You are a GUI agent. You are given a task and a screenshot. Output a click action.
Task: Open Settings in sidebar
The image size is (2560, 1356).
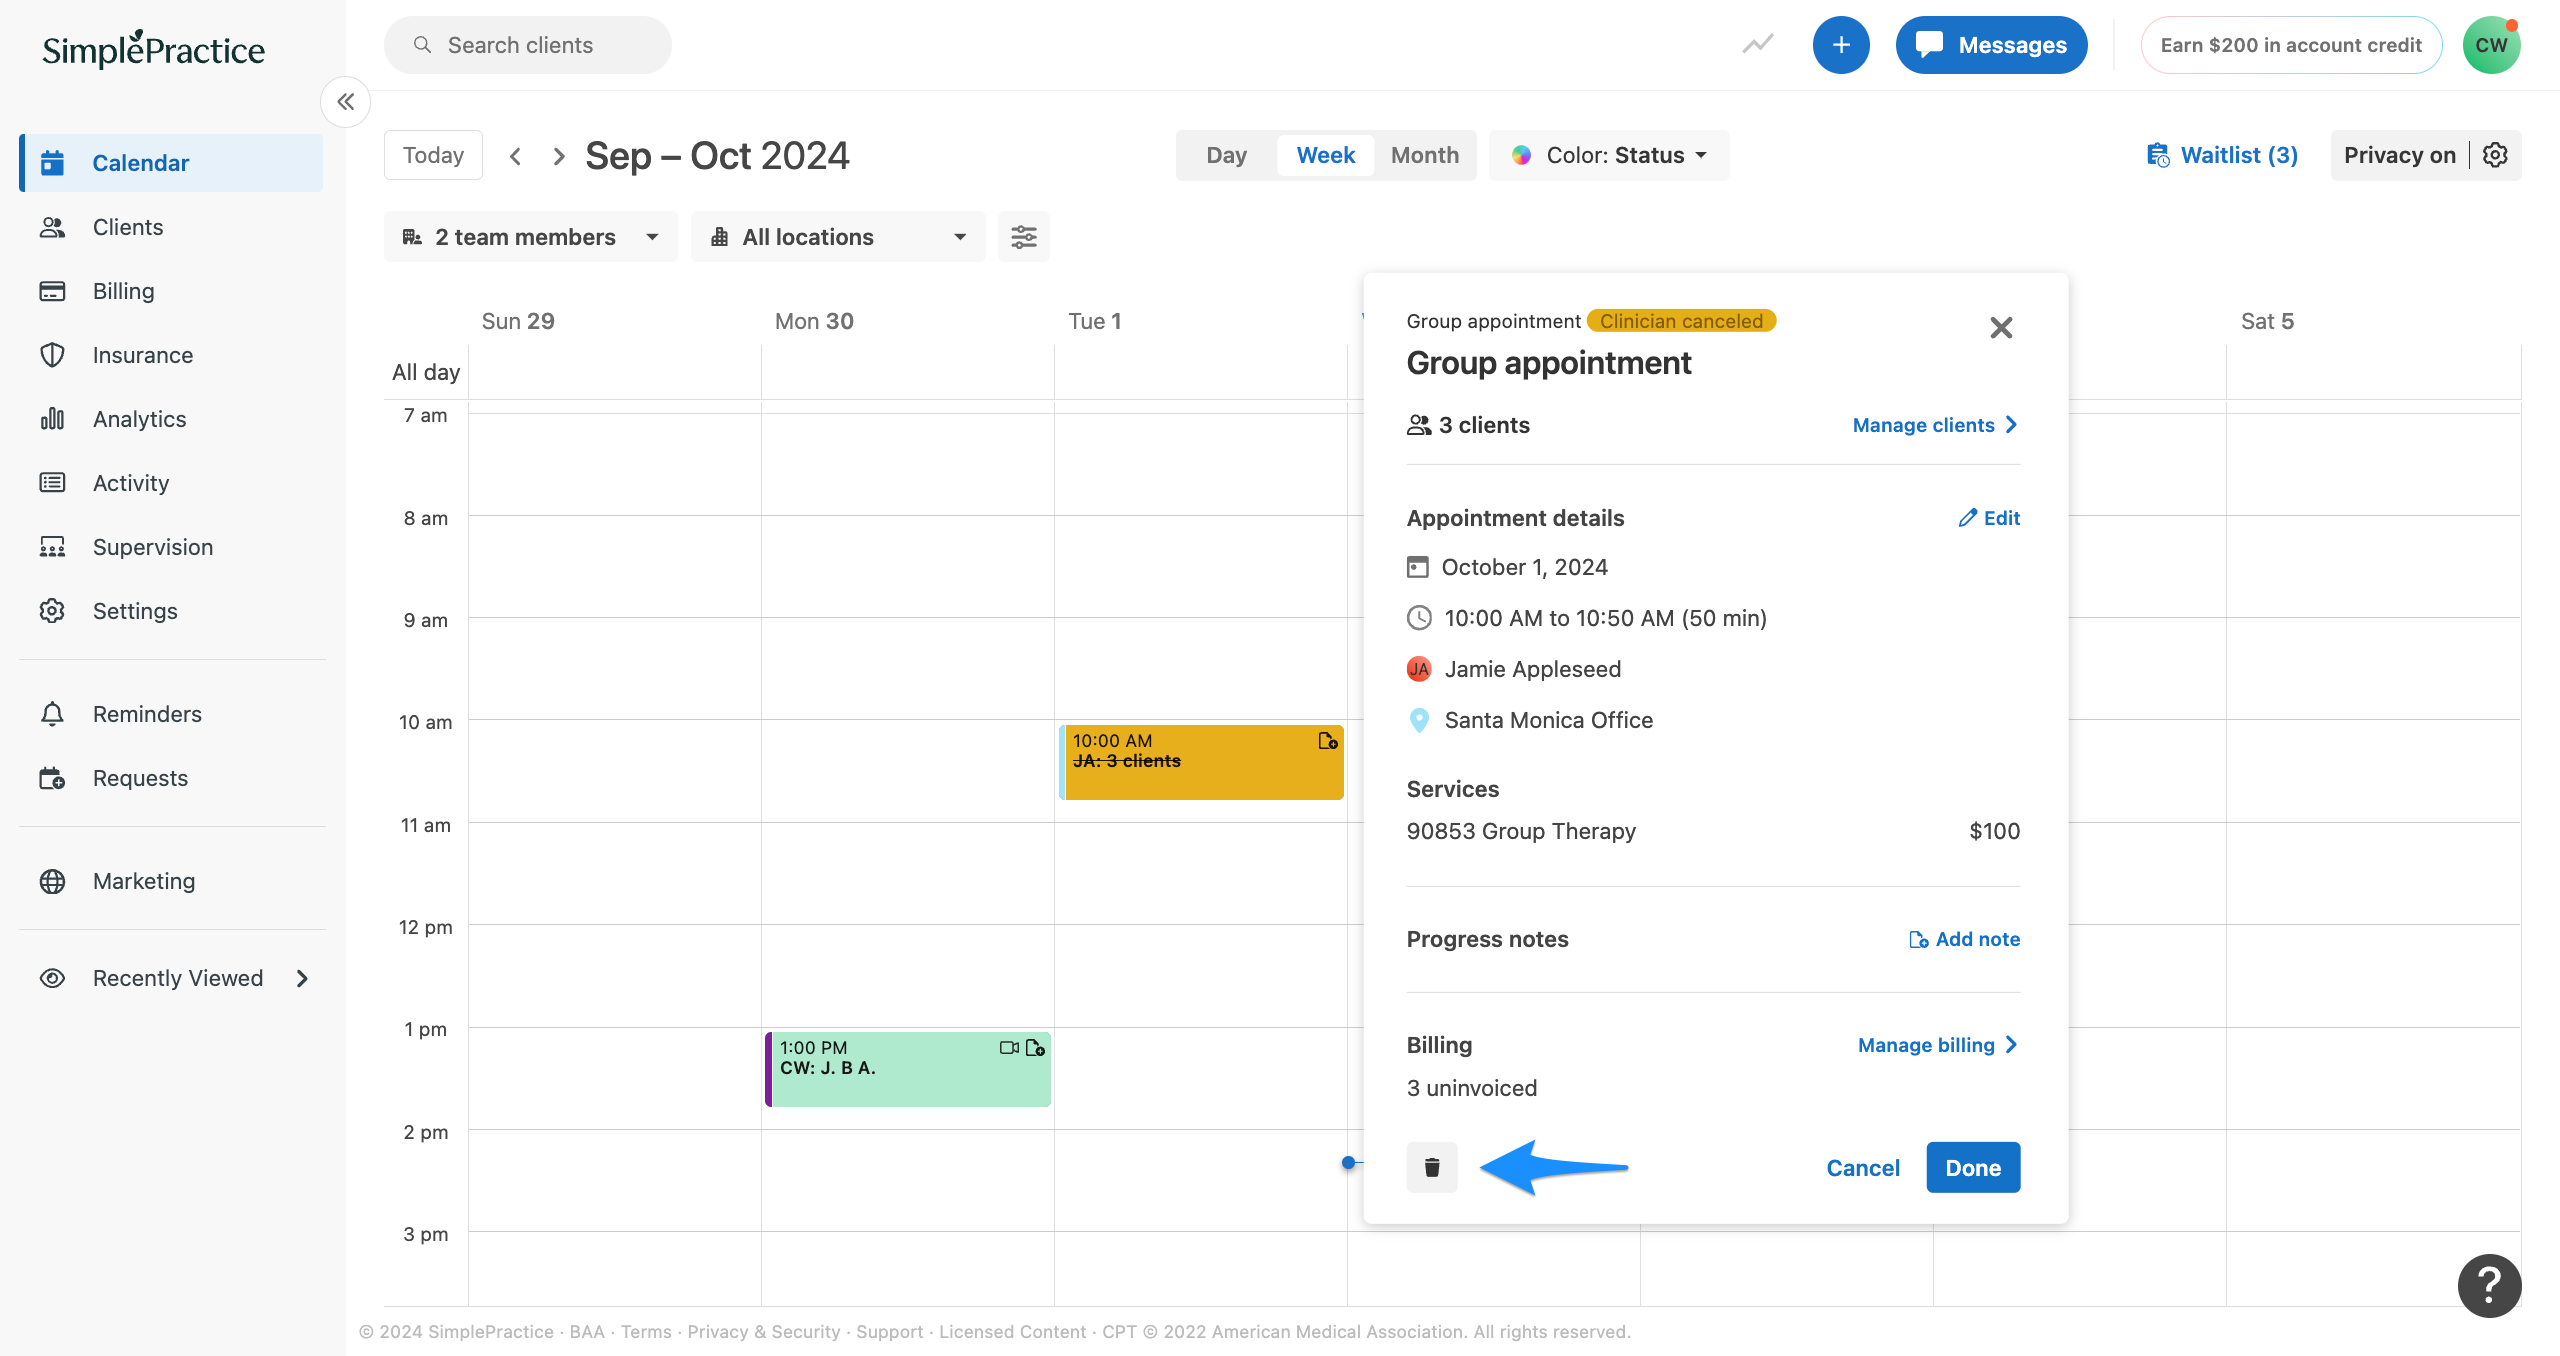171,611
